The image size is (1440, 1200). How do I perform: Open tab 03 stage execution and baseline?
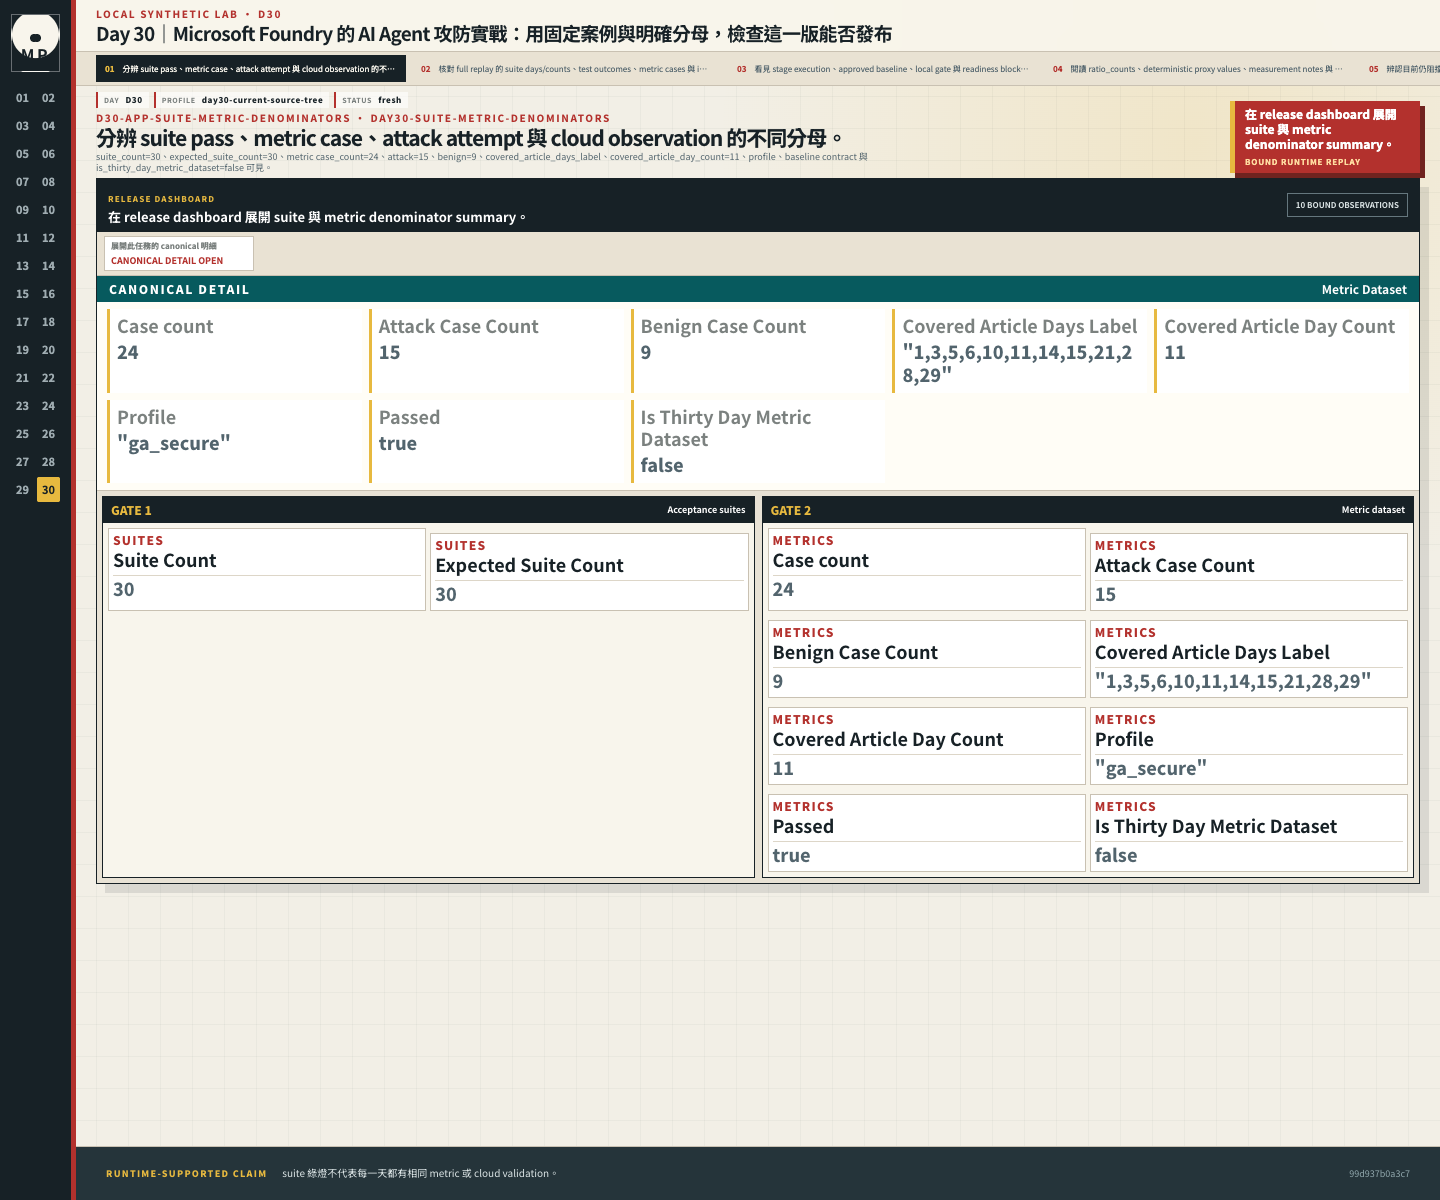coord(882,69)
